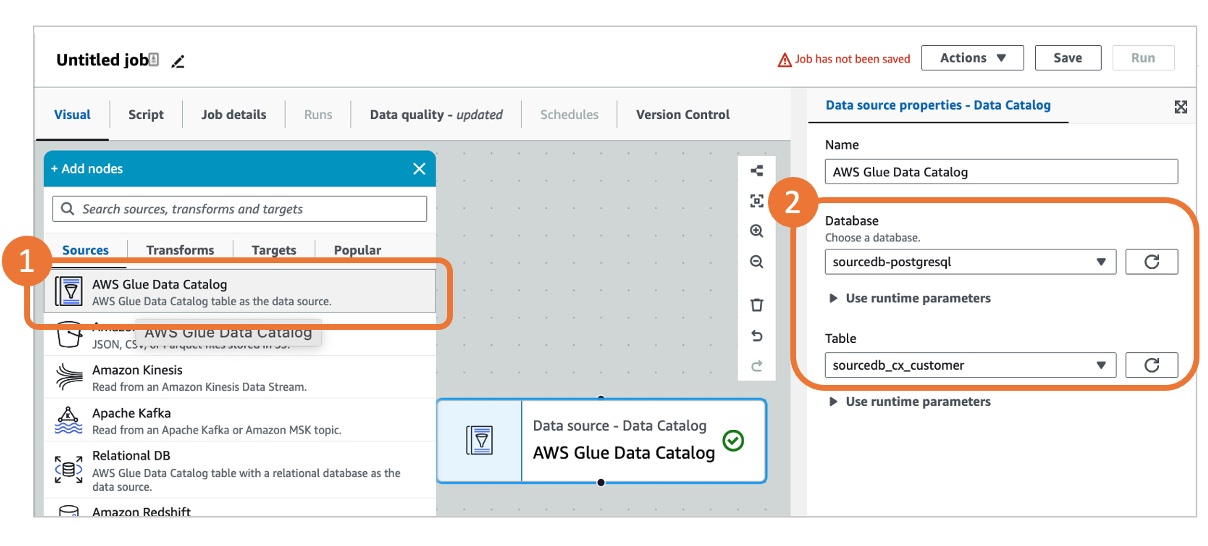Viewport: 1208px width, 546px height.
Task: Click the auto-layout graph icon in canvas toolbar
Action: pyautogui.click(x=757, y=171)
